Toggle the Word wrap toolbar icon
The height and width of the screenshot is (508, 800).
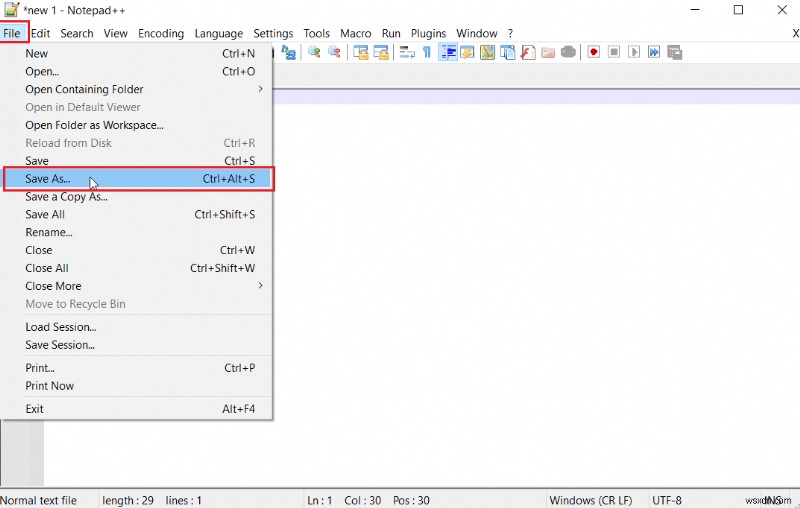[x=407, y=52]
